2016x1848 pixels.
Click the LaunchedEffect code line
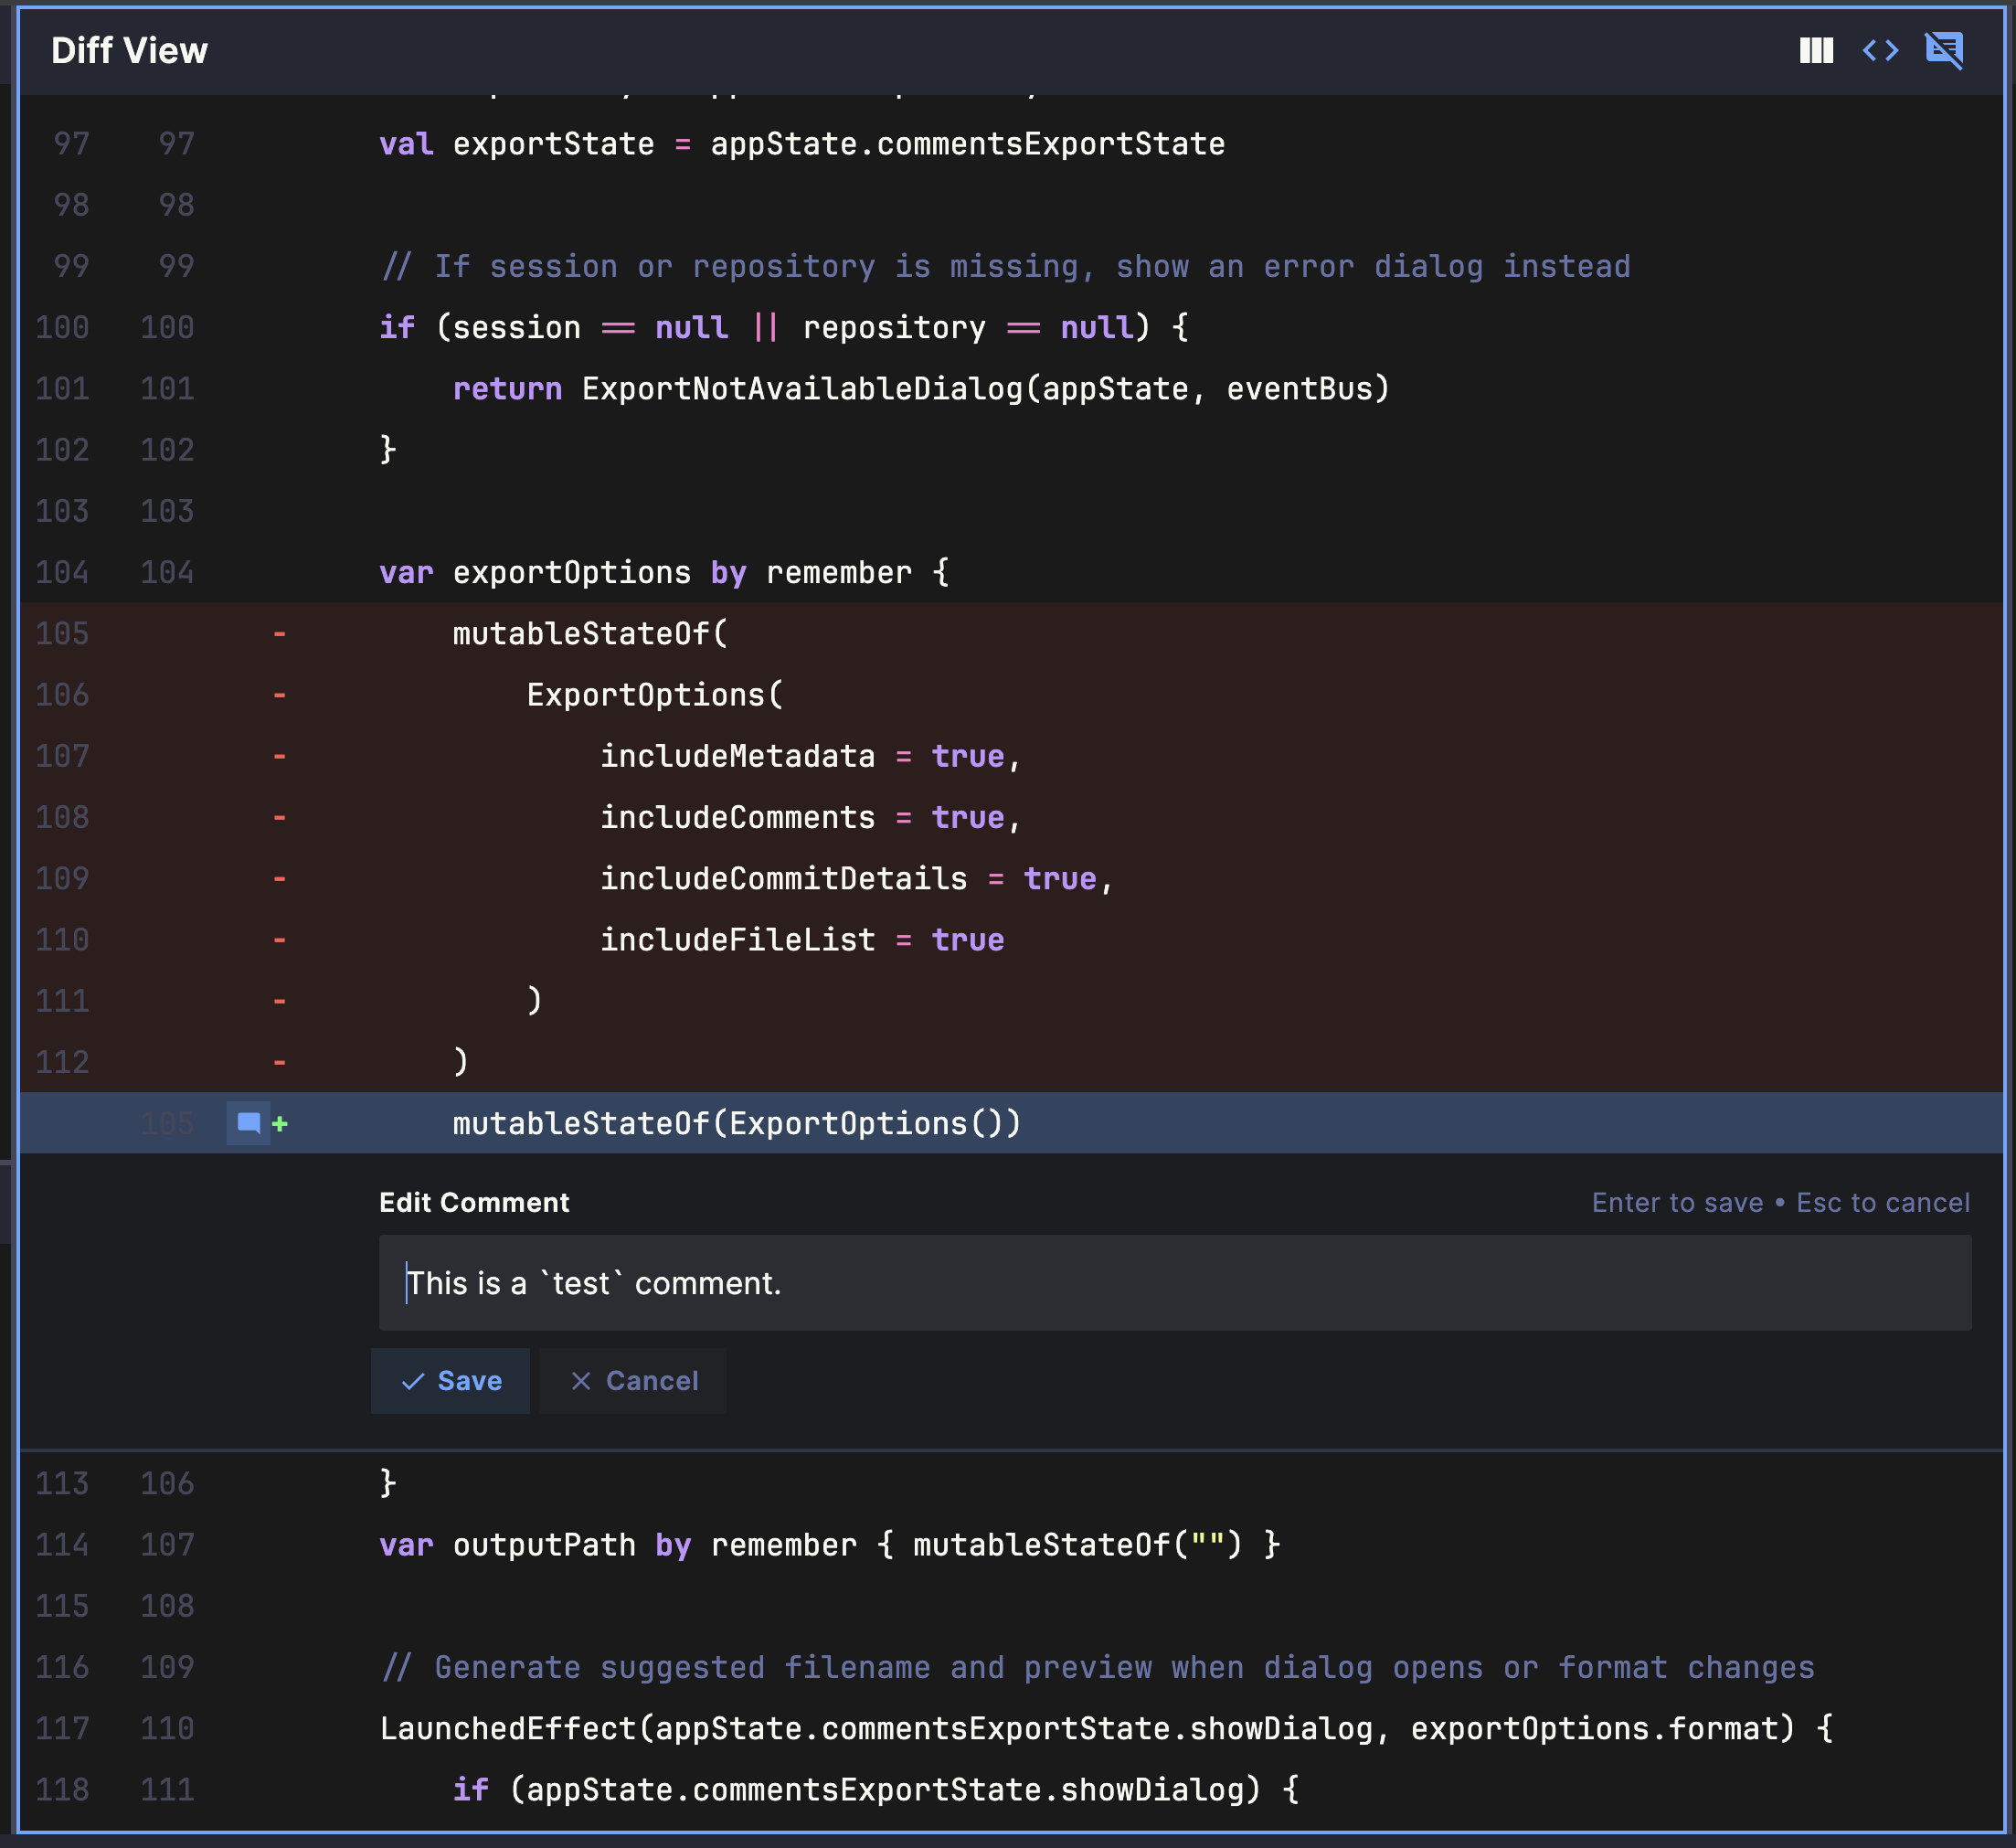pos(1010,1729)
